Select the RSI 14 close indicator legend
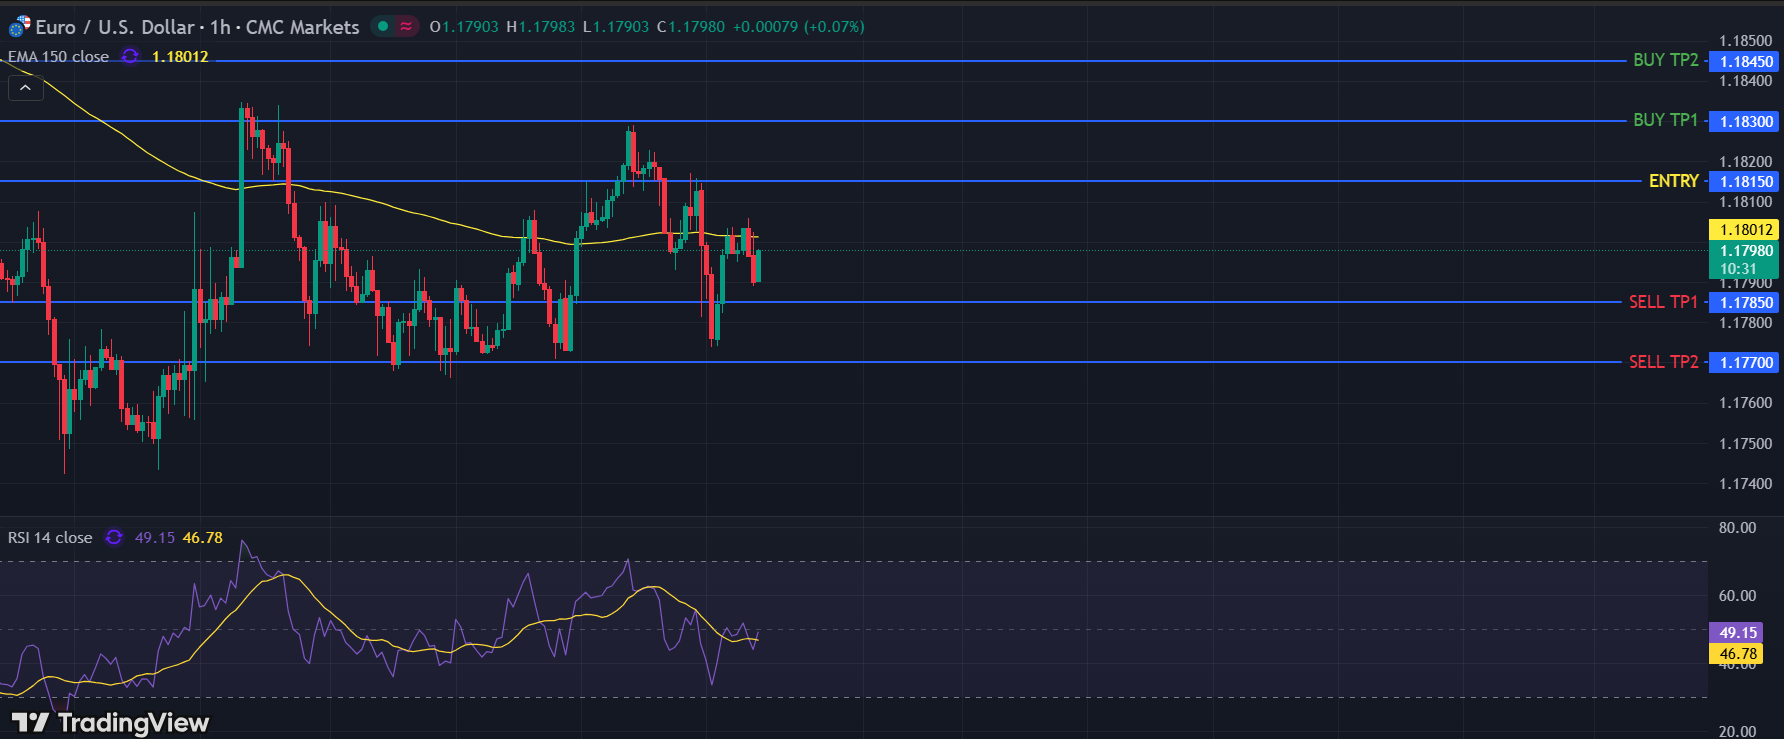1784x739 pixels. (x=50, y=538)
